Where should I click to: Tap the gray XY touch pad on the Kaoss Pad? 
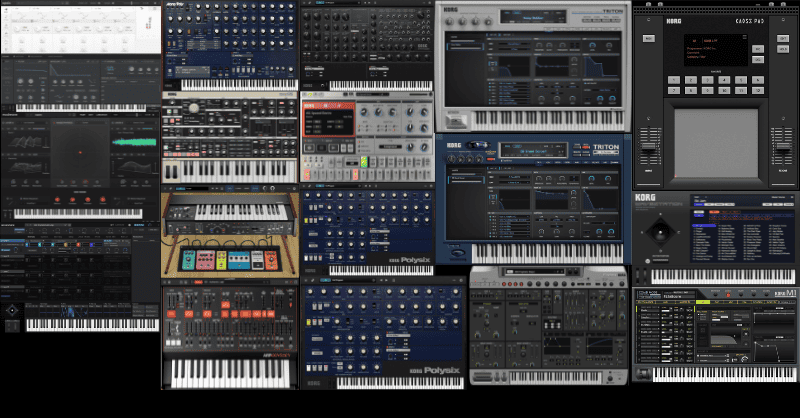[x=715, y=143]
